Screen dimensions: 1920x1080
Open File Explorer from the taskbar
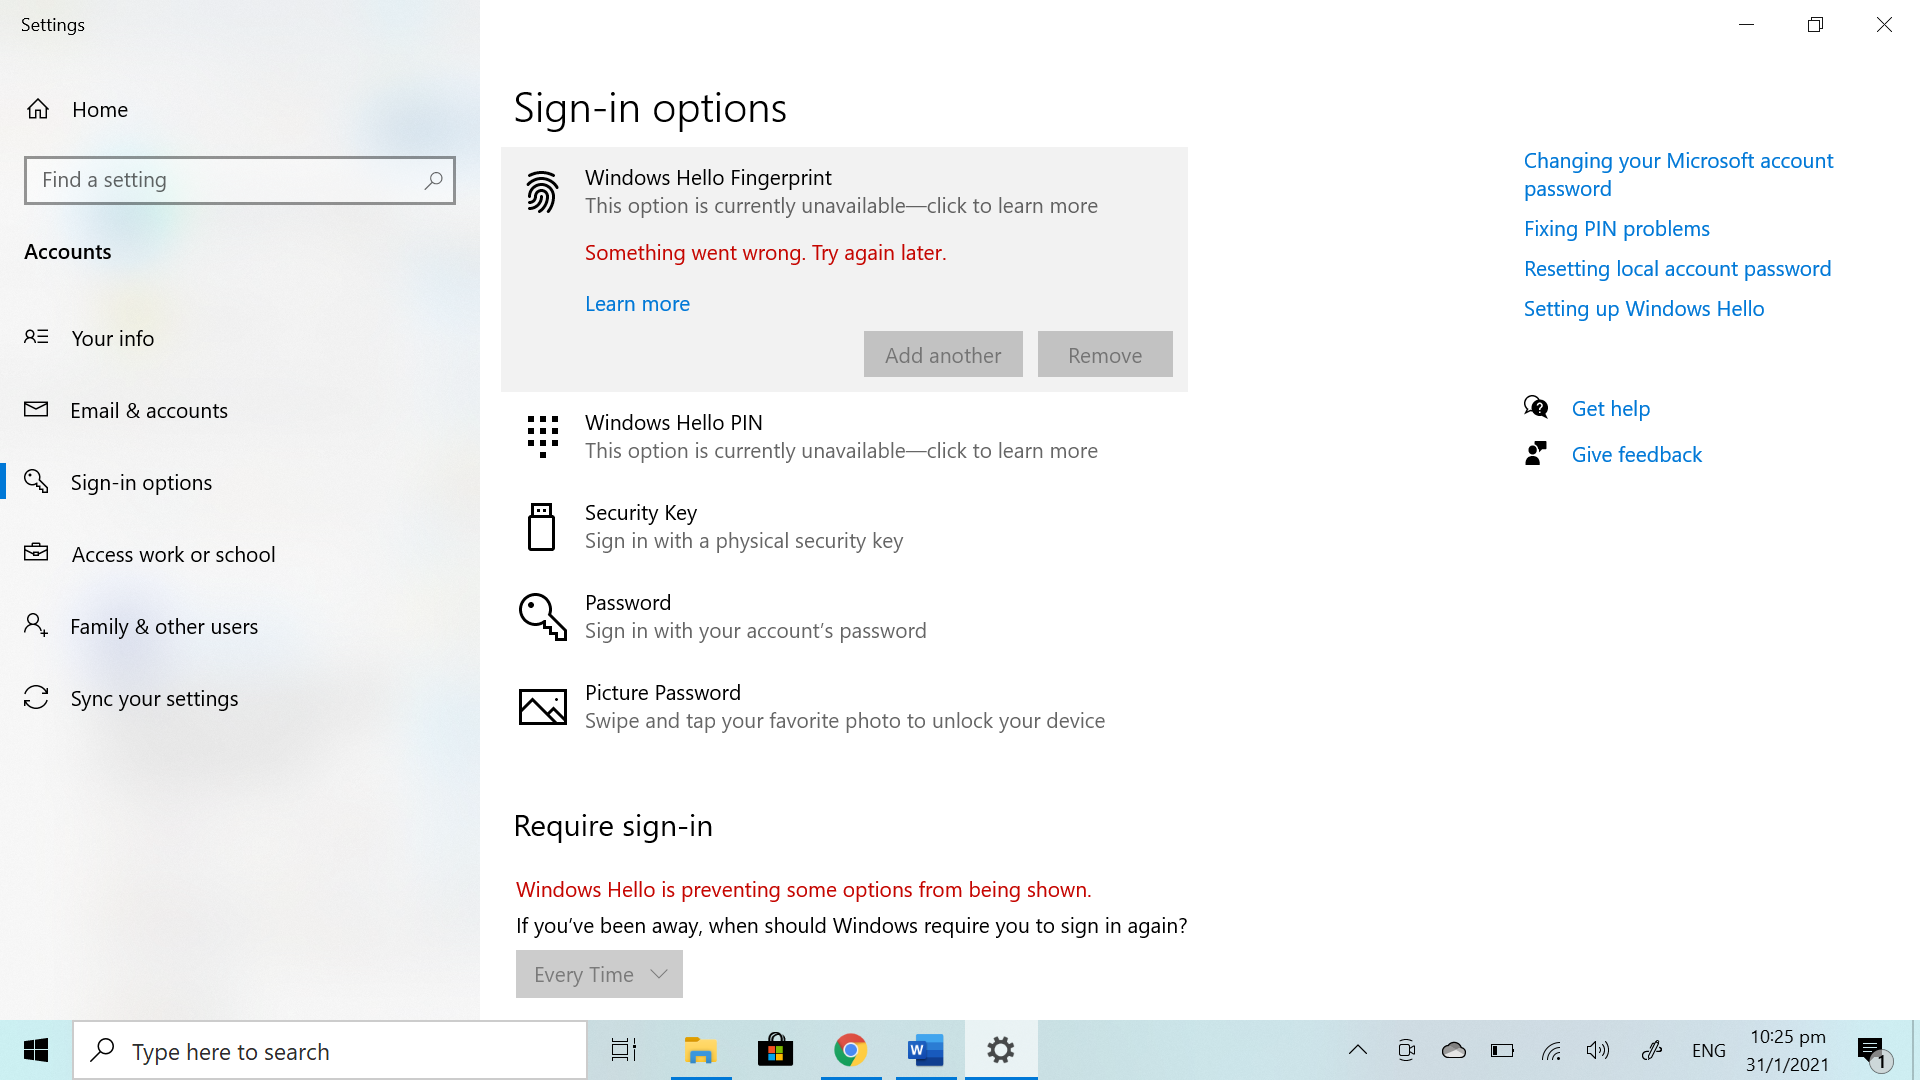[x=701, y=1050]
